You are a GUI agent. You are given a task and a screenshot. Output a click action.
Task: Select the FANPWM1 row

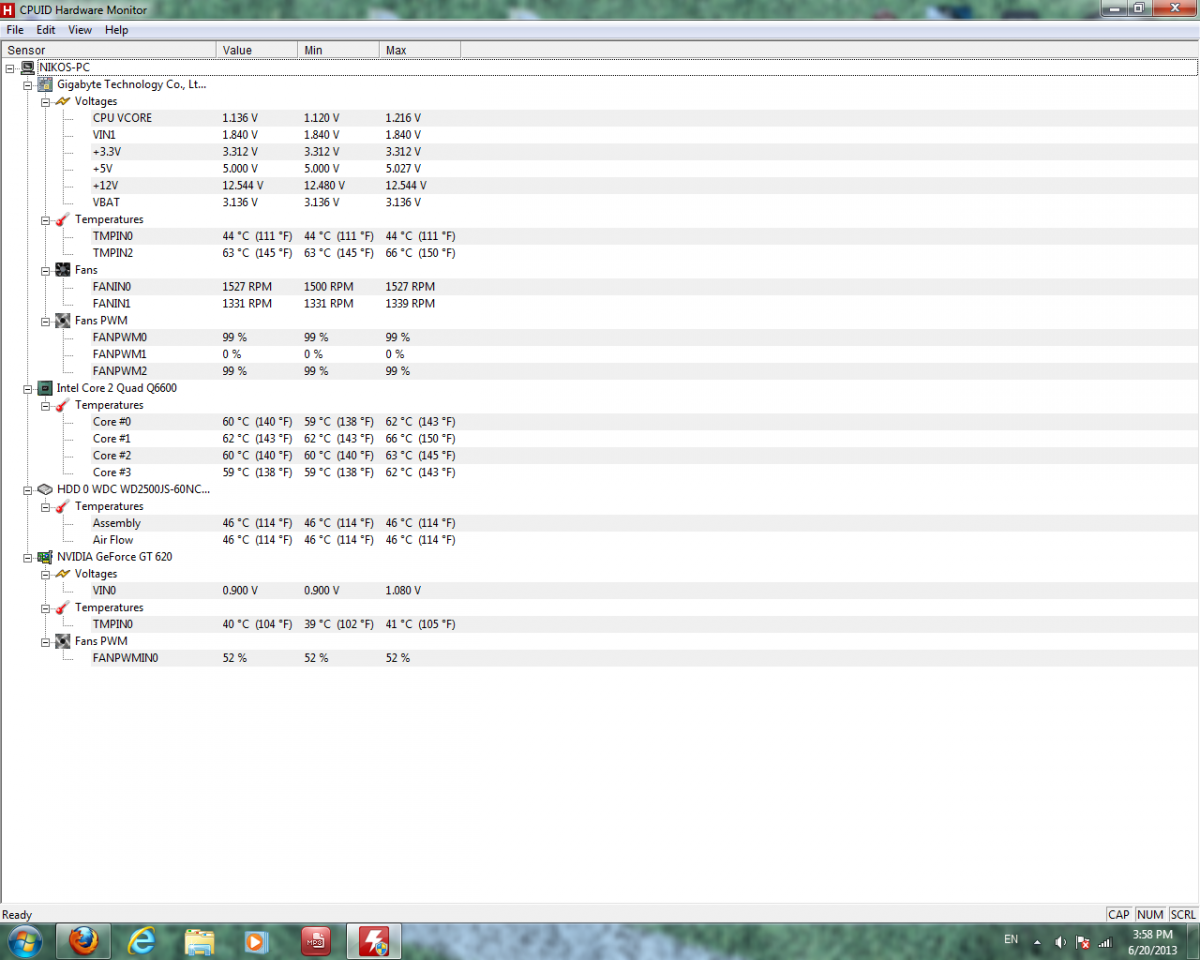(644, 355)
